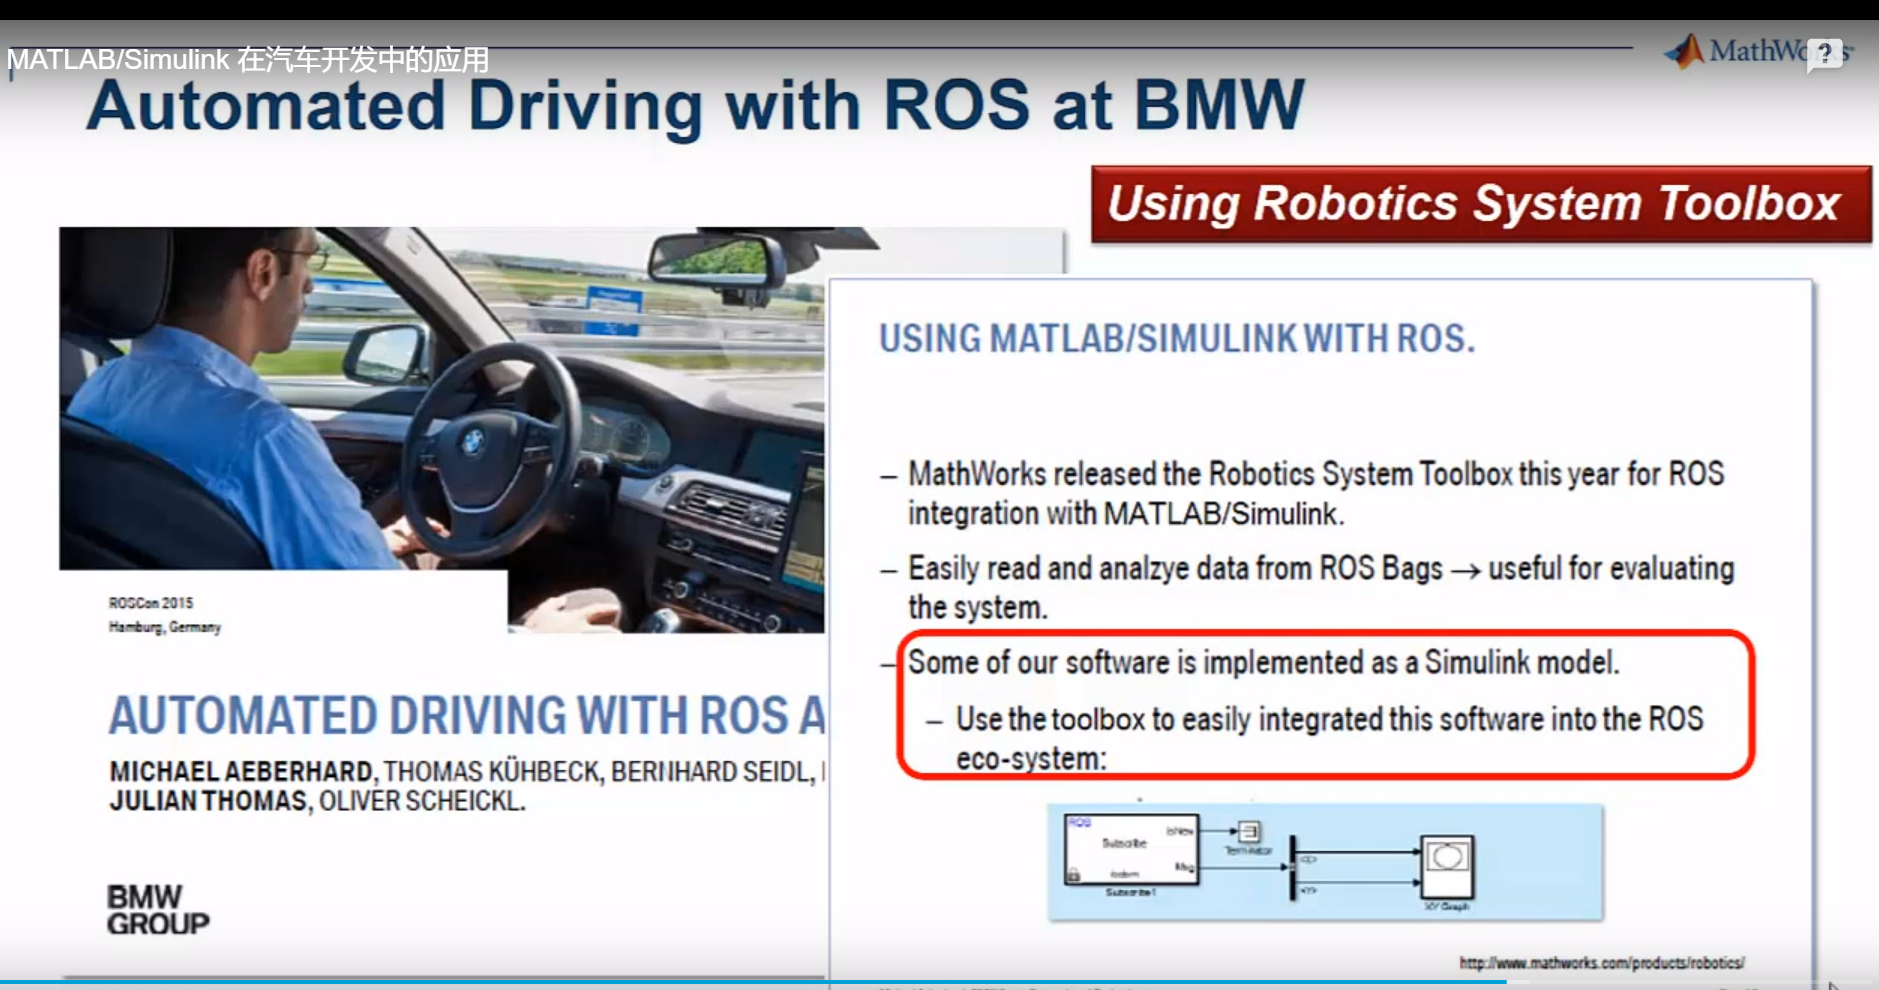Viewport: 1879px width, 990px height.
Task: Click the "ROSCon 2015" caption text
Action: coord(151,603)
